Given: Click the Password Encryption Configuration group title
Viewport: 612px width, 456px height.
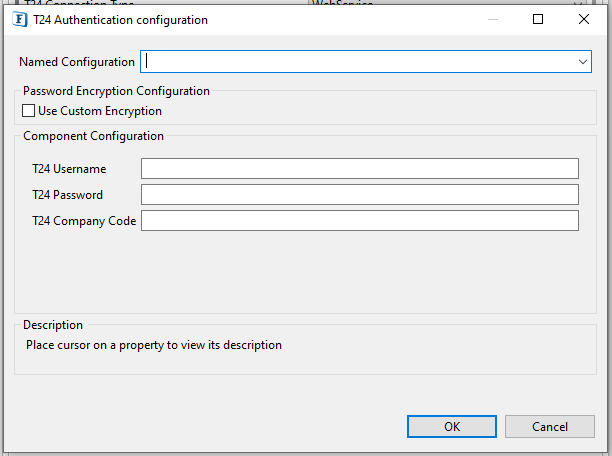Looking at the screenshot, I should [116, 91].
